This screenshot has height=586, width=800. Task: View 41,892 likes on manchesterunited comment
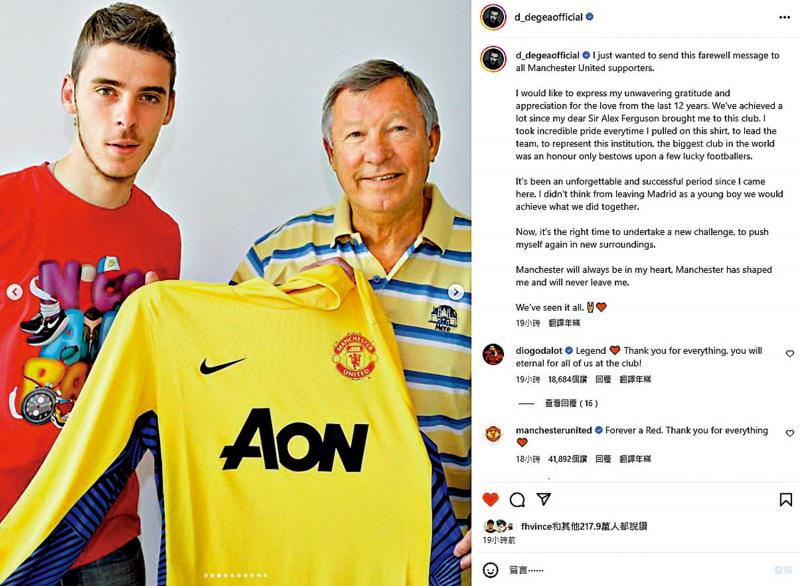(x=567, y=459)
